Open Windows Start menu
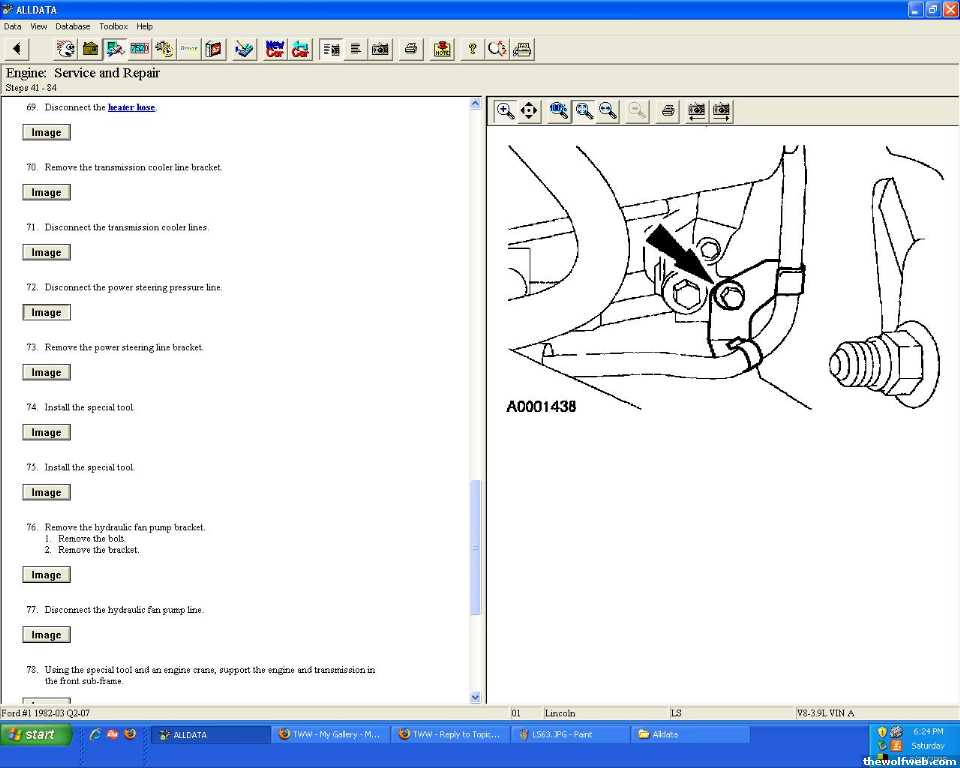This screenshot has width=960, height=768. (37, 735)
